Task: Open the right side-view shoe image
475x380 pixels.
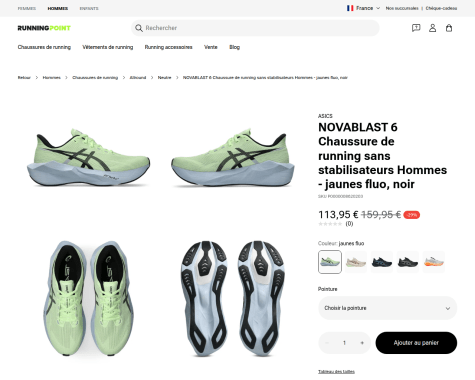Action: tap(233, 157)
